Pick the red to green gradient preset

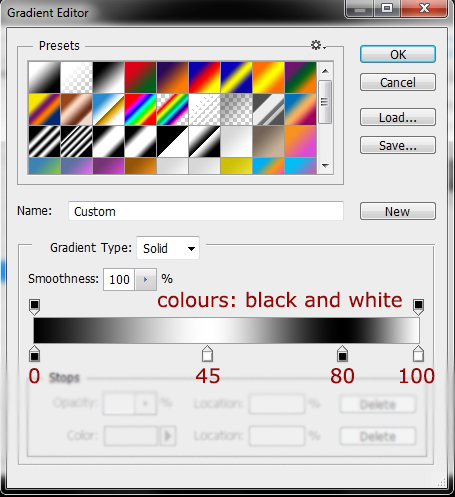[x=141, y=77]
